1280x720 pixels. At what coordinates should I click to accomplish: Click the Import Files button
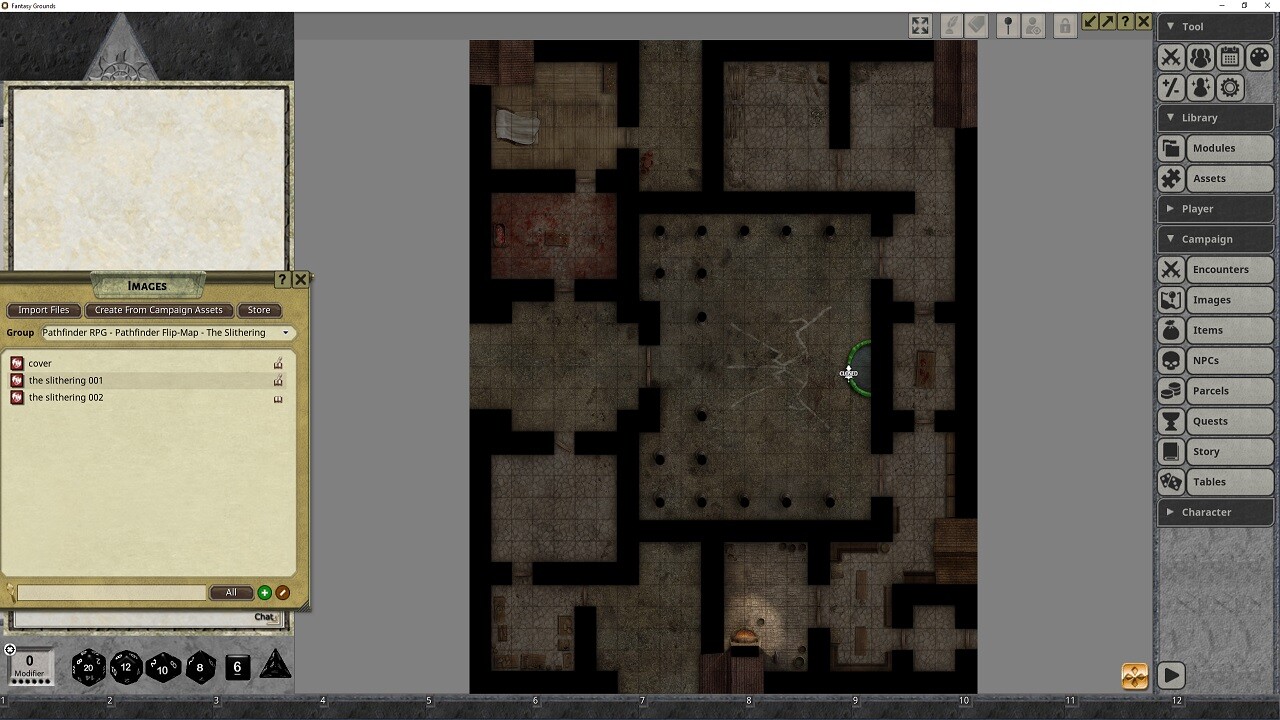pyautogui.click(x=43, y=310)
